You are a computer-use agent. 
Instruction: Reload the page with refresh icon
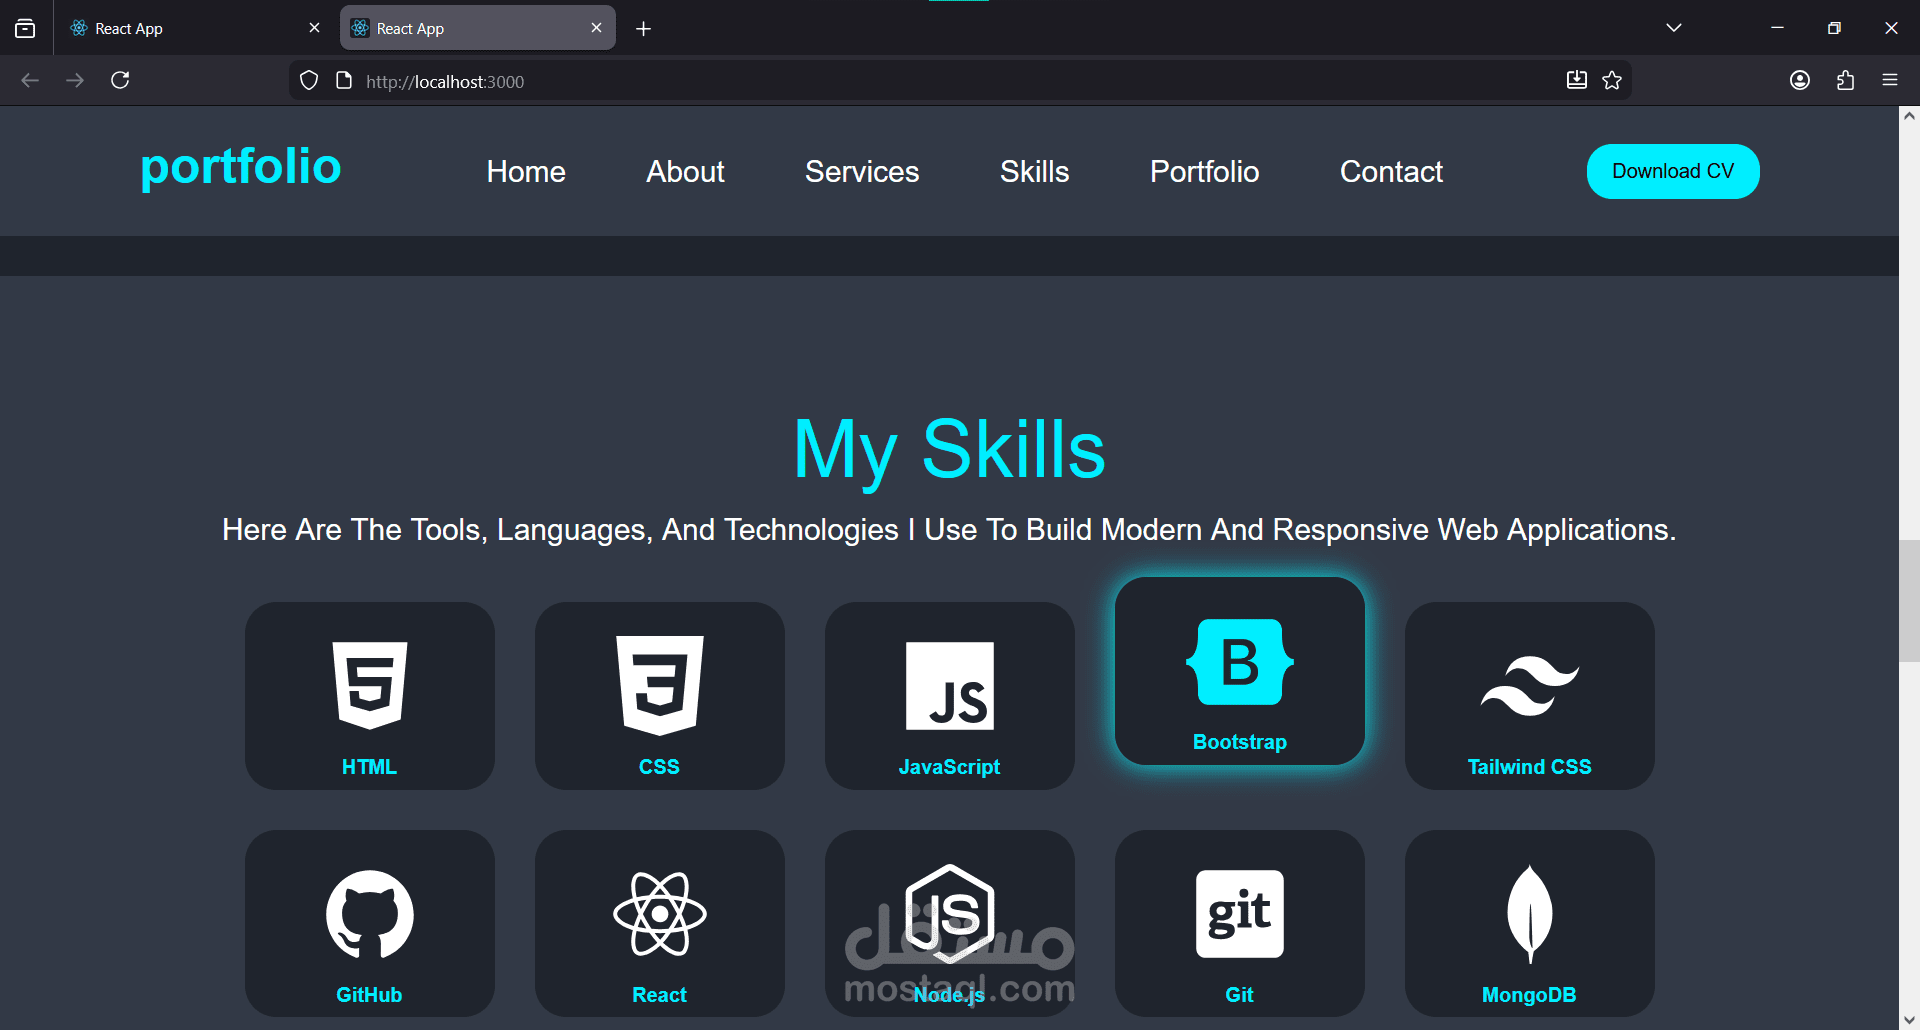pos(120,80)
